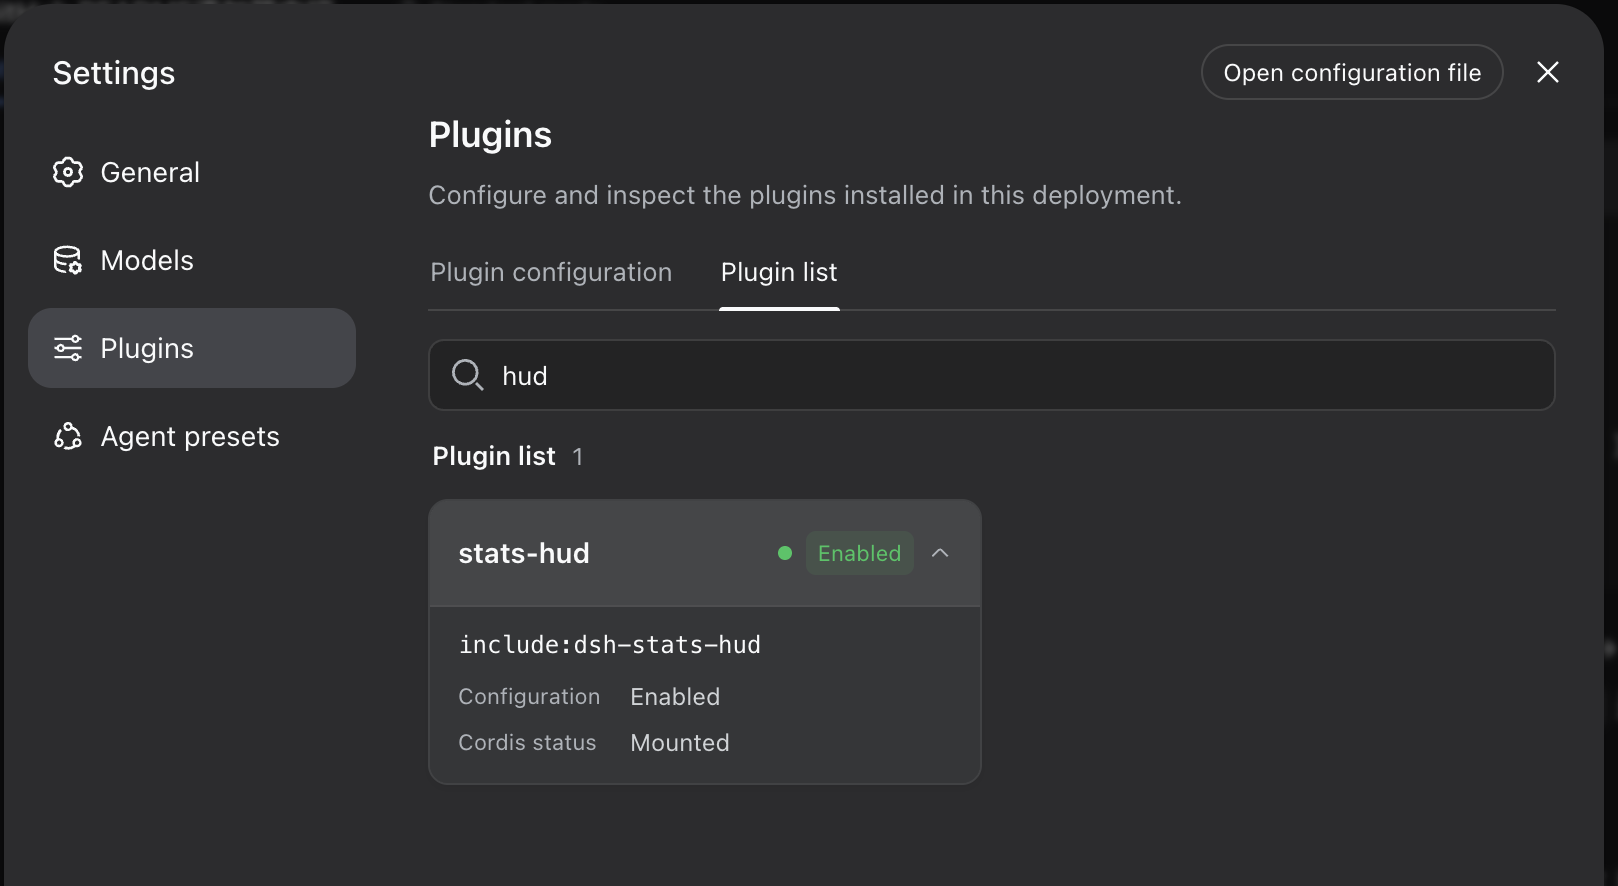
Task: Open General settings section
Action: pos(192,172)
